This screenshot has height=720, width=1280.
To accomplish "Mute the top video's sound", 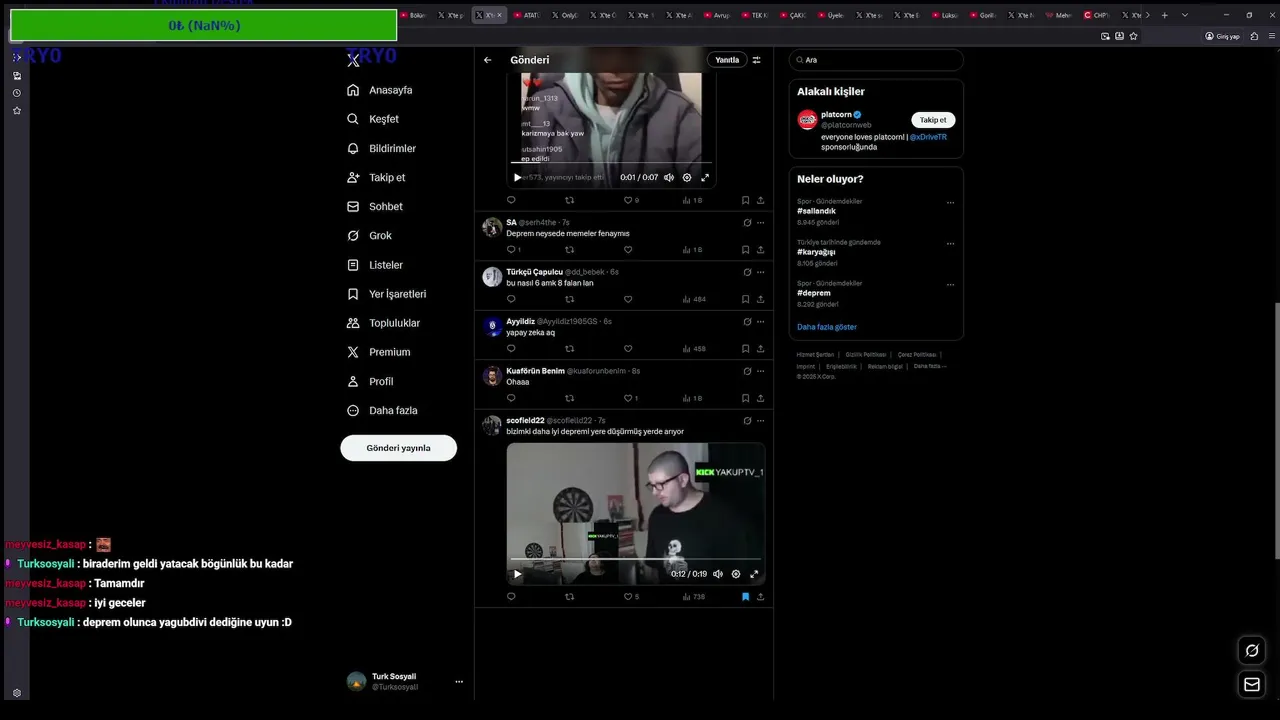I will [x=669, y=177].
